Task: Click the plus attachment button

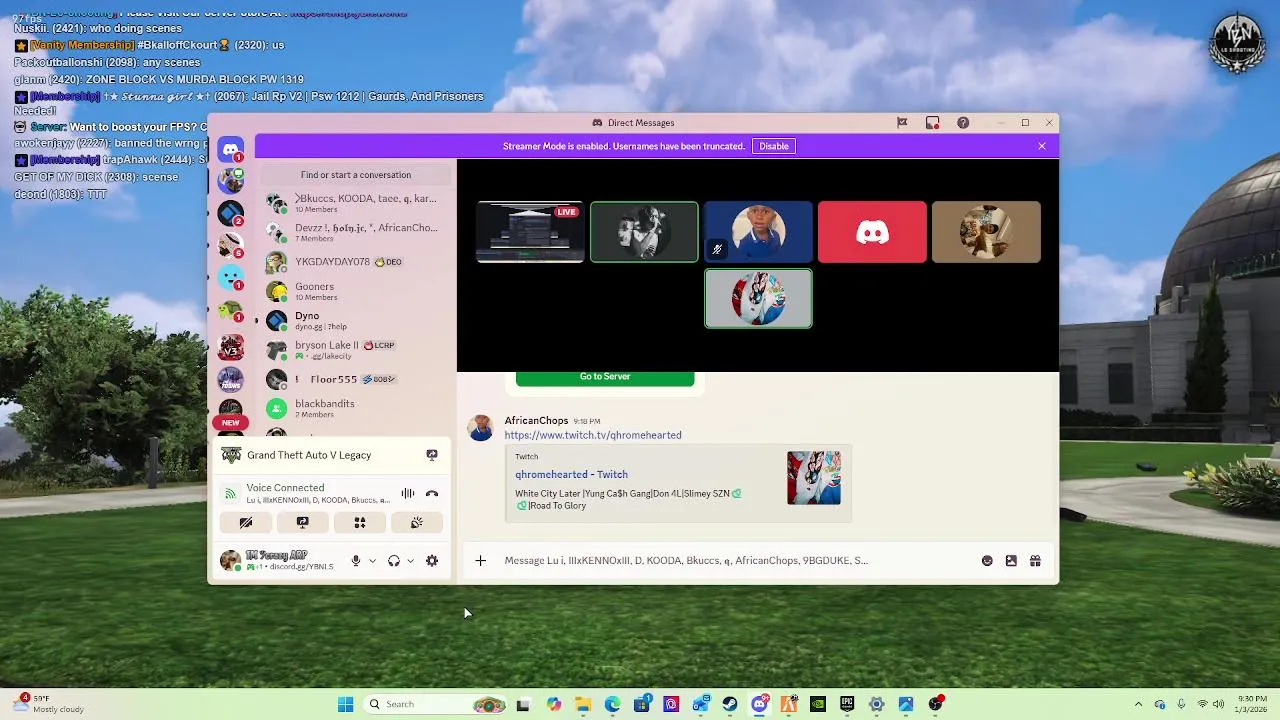Action: pyautogui.click(x=480, y=561)
